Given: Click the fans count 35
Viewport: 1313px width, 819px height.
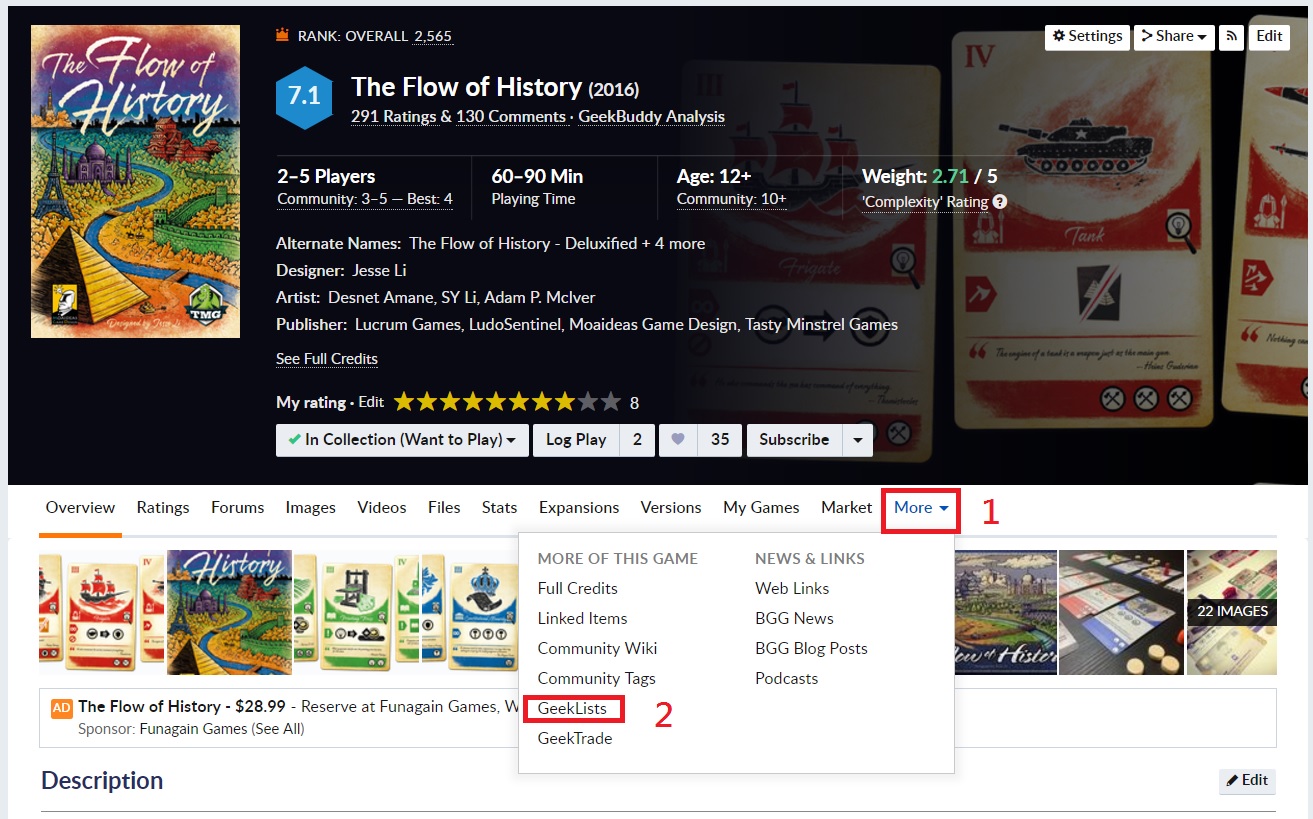Looking at the screenshot, I should coord(720,440).
